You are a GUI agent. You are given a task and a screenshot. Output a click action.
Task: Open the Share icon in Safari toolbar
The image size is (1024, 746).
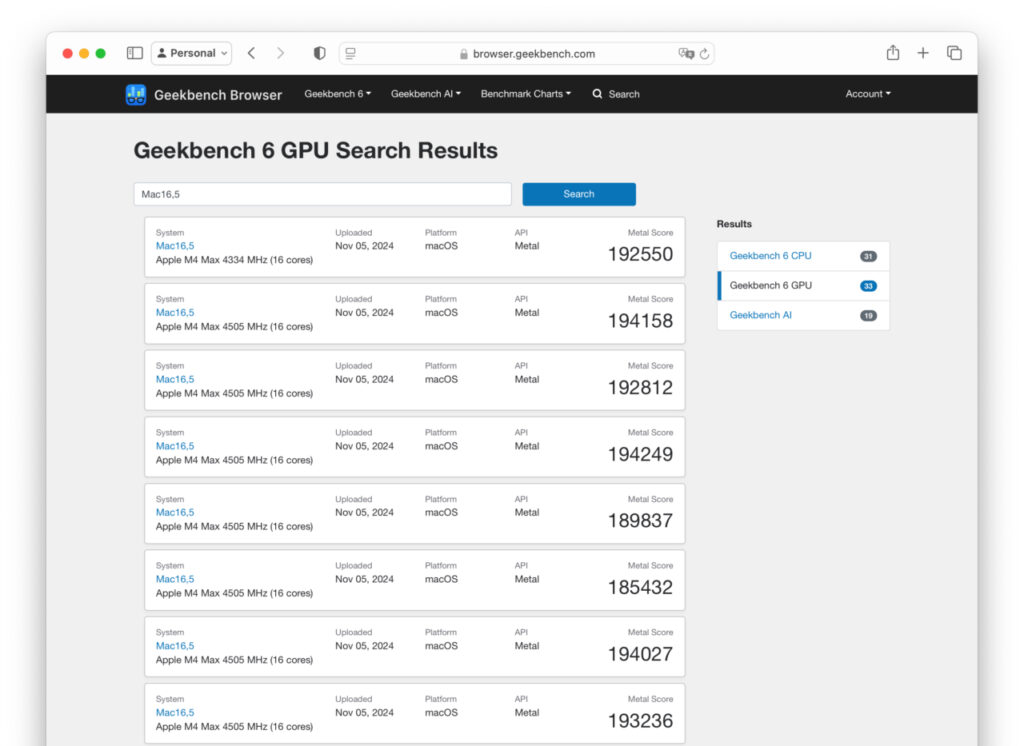pyautogui.click(x=893, y=53)
